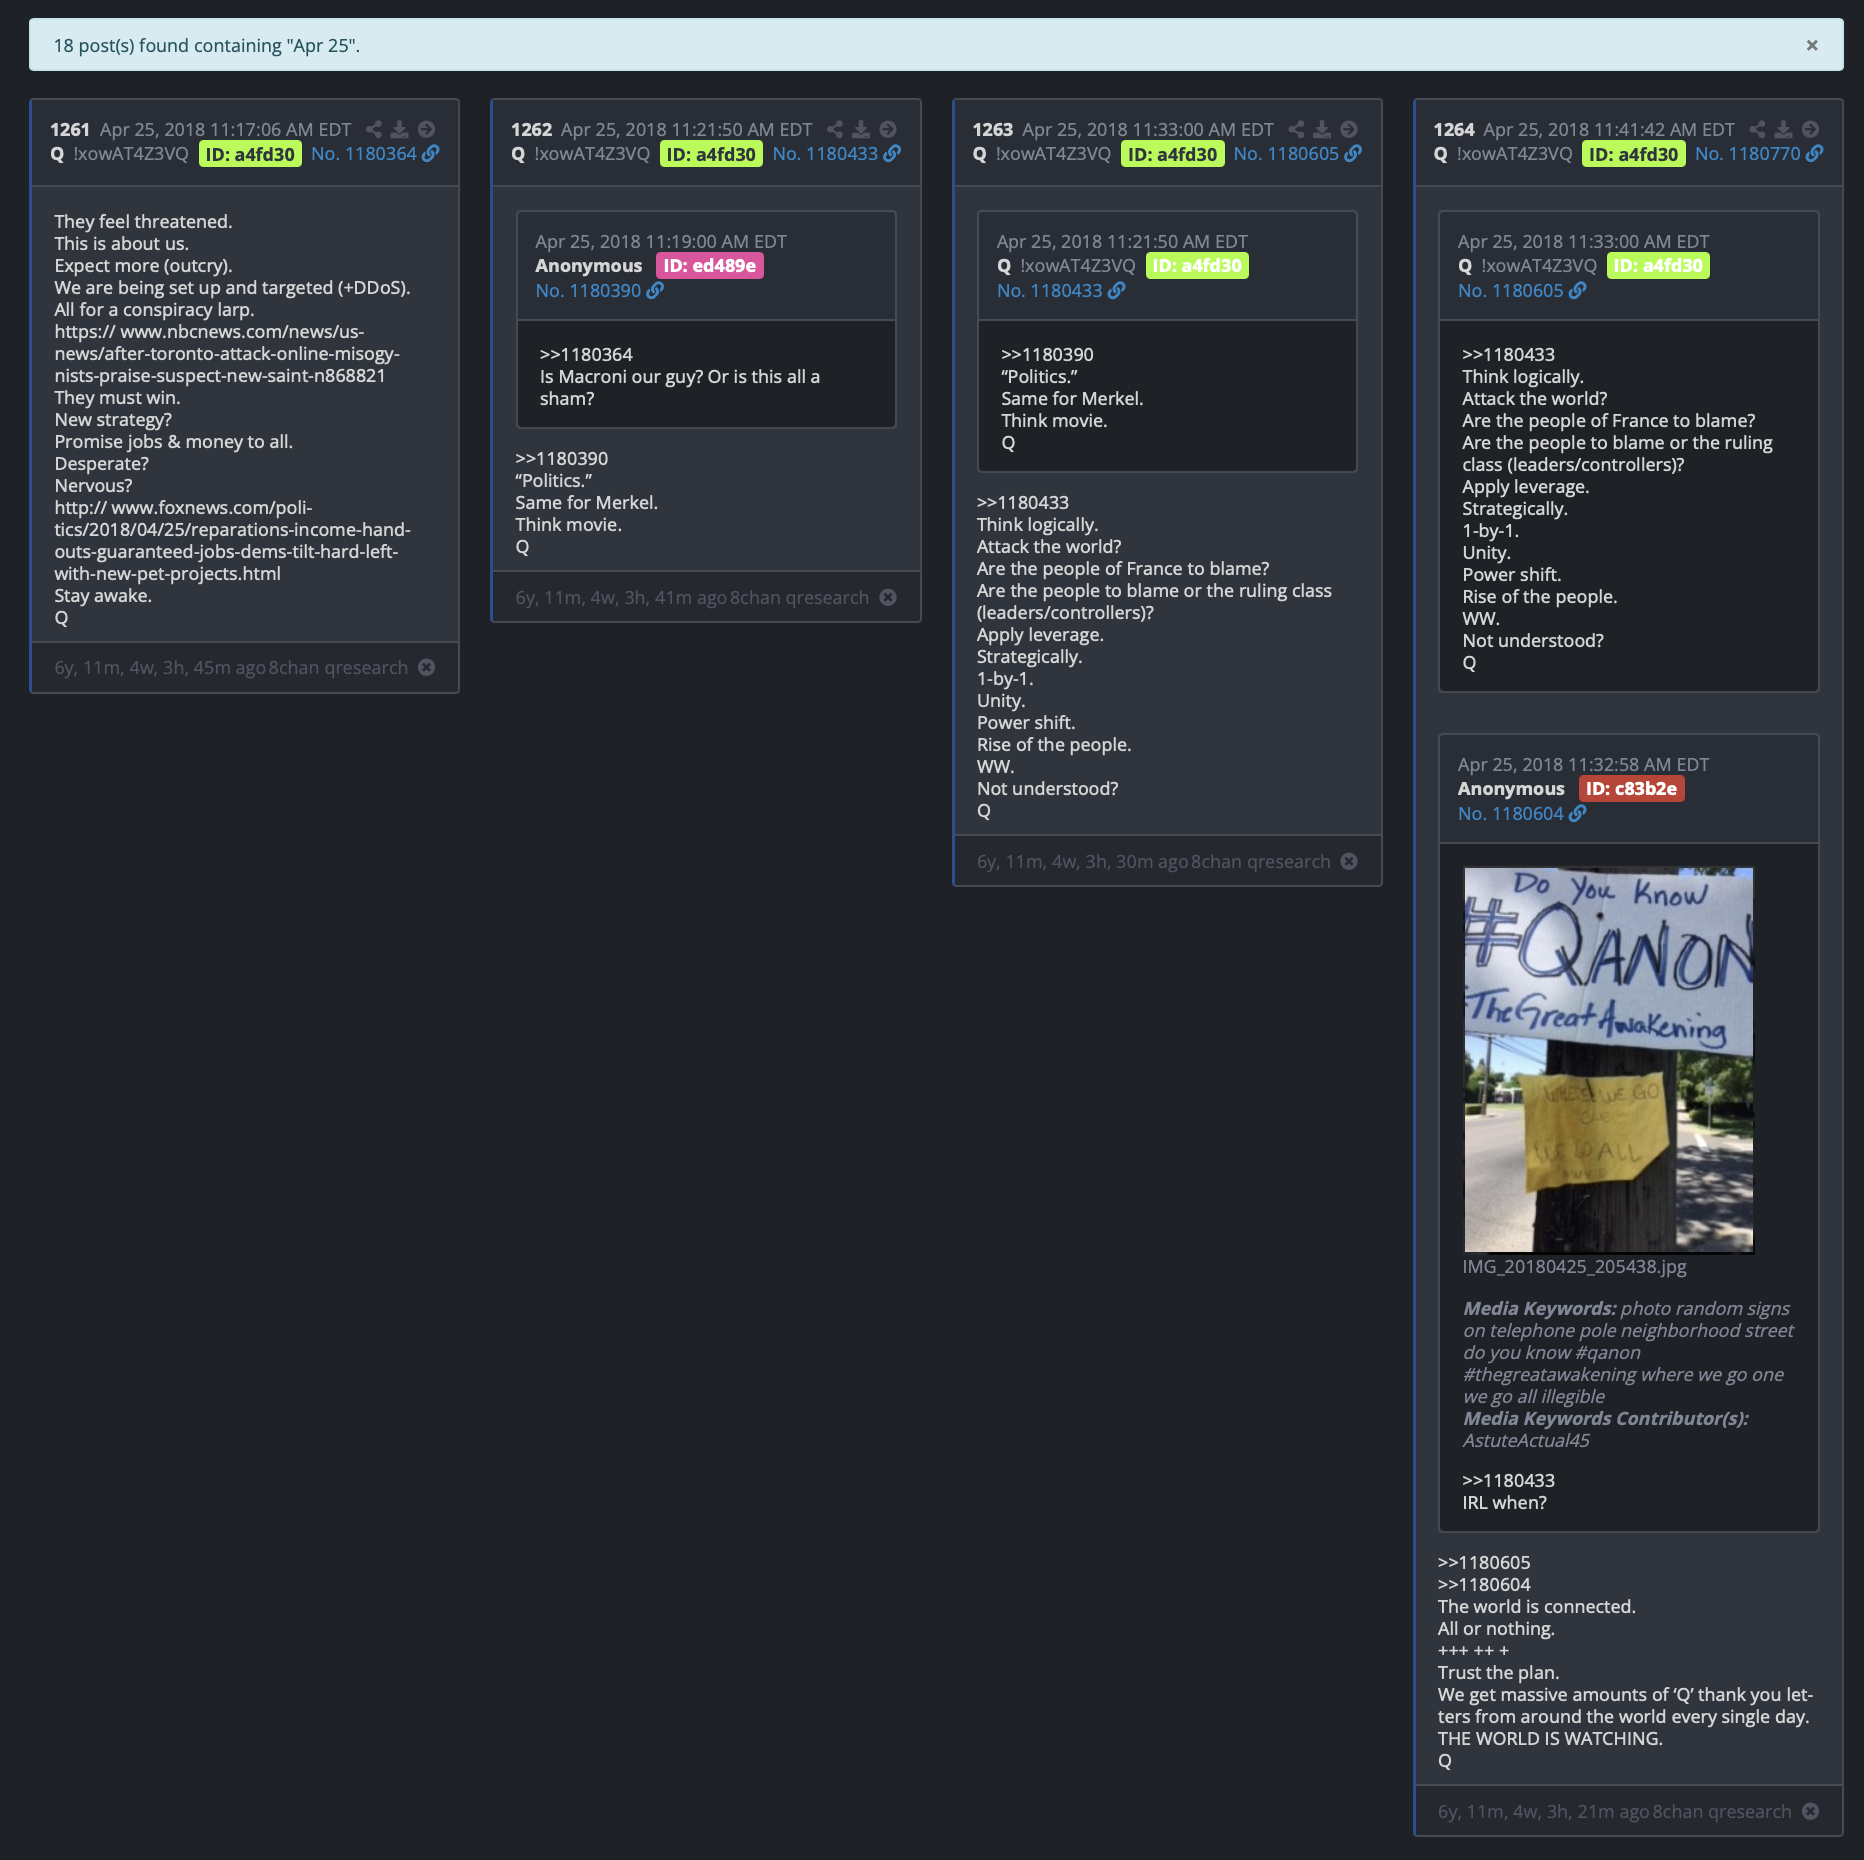Click arrow circle icon on post 1261

(426, 129)
